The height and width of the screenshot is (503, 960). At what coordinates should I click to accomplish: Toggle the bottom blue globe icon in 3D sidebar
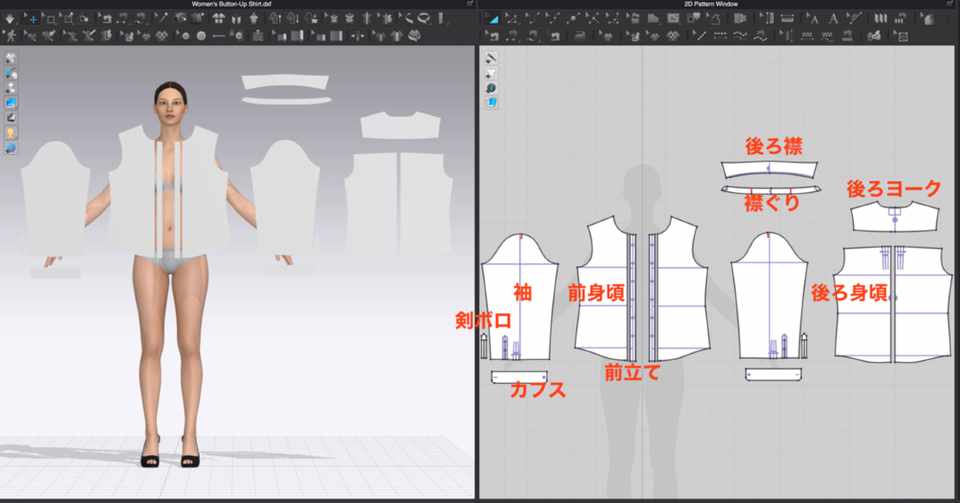10,147
